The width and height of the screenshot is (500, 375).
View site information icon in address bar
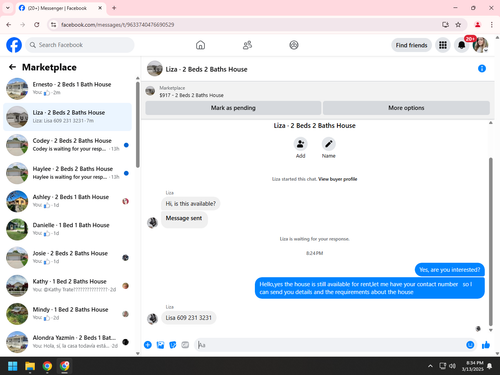pyautogui.click(x=53, y=25)
